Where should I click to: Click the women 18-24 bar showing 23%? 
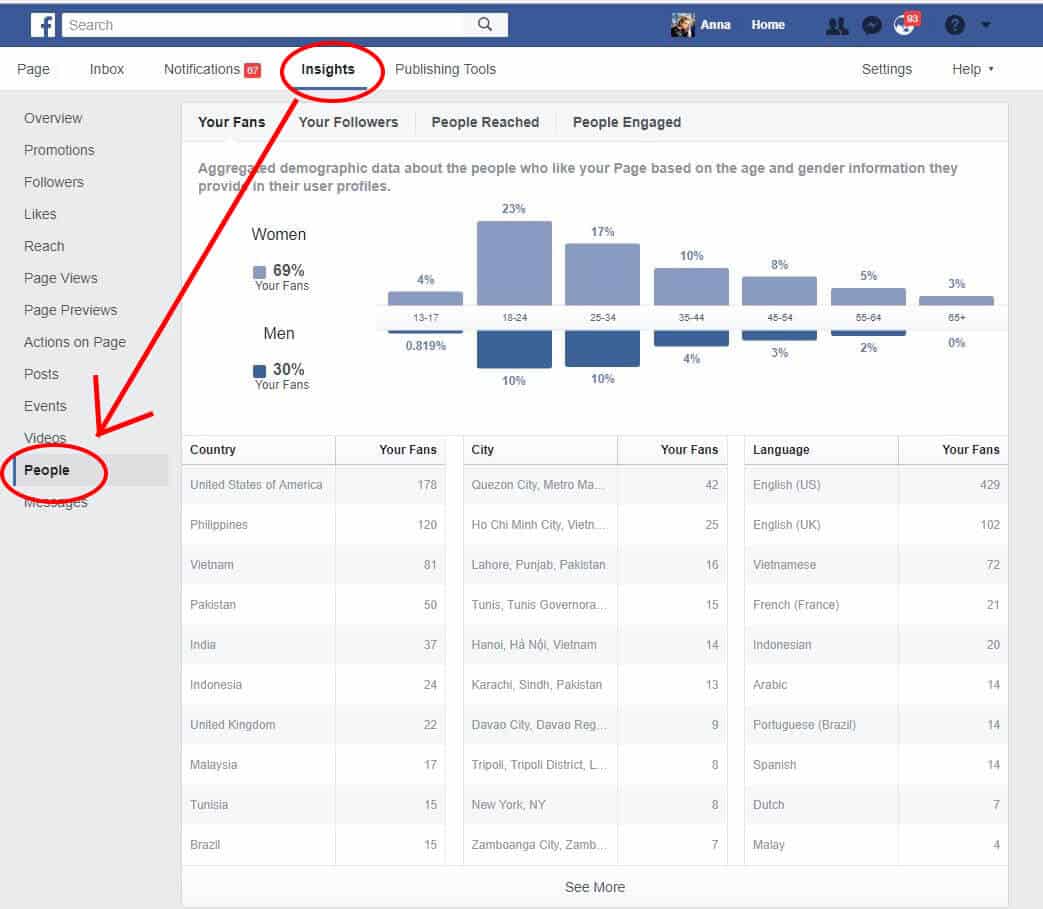514,263
